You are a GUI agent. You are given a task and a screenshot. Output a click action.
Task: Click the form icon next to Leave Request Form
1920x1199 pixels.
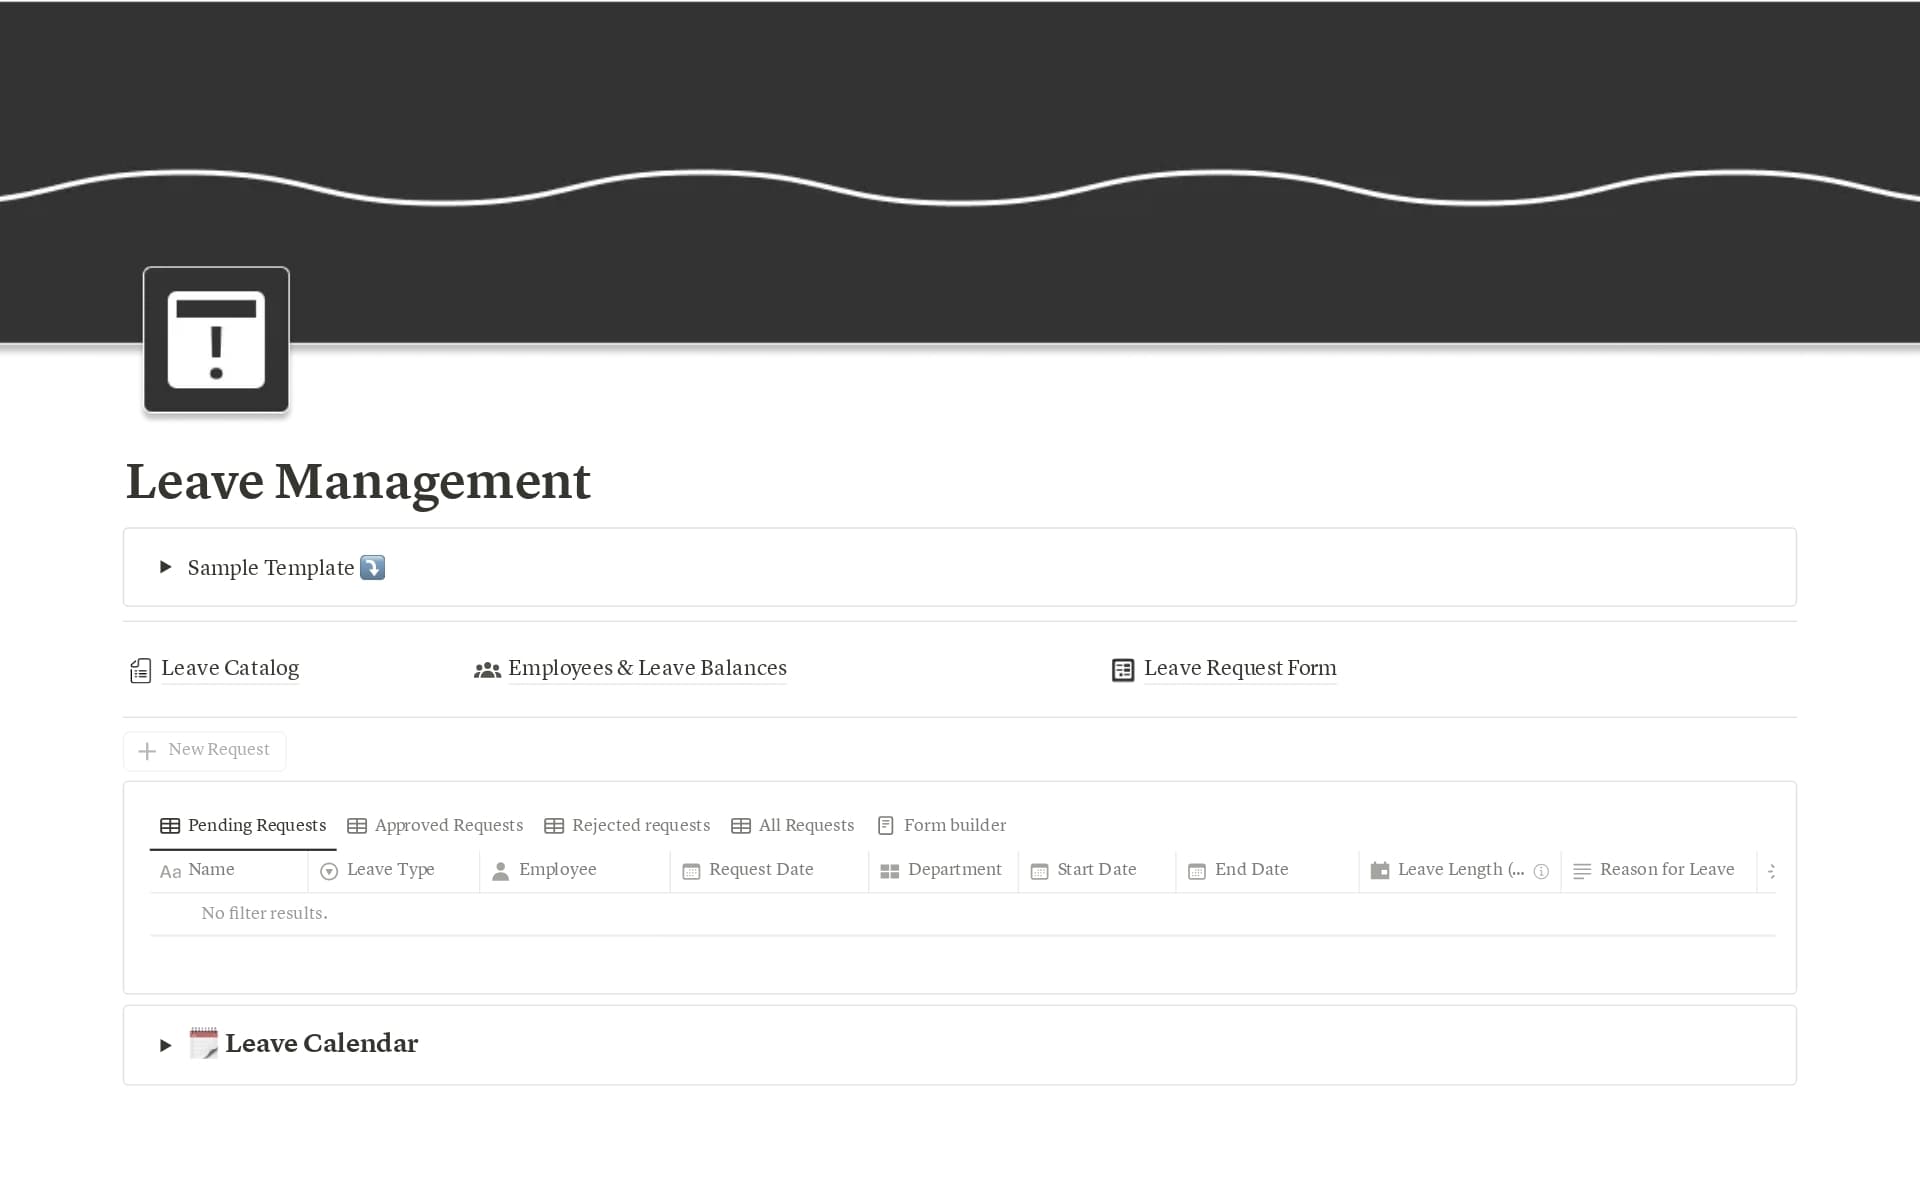tap(1121, 669)
